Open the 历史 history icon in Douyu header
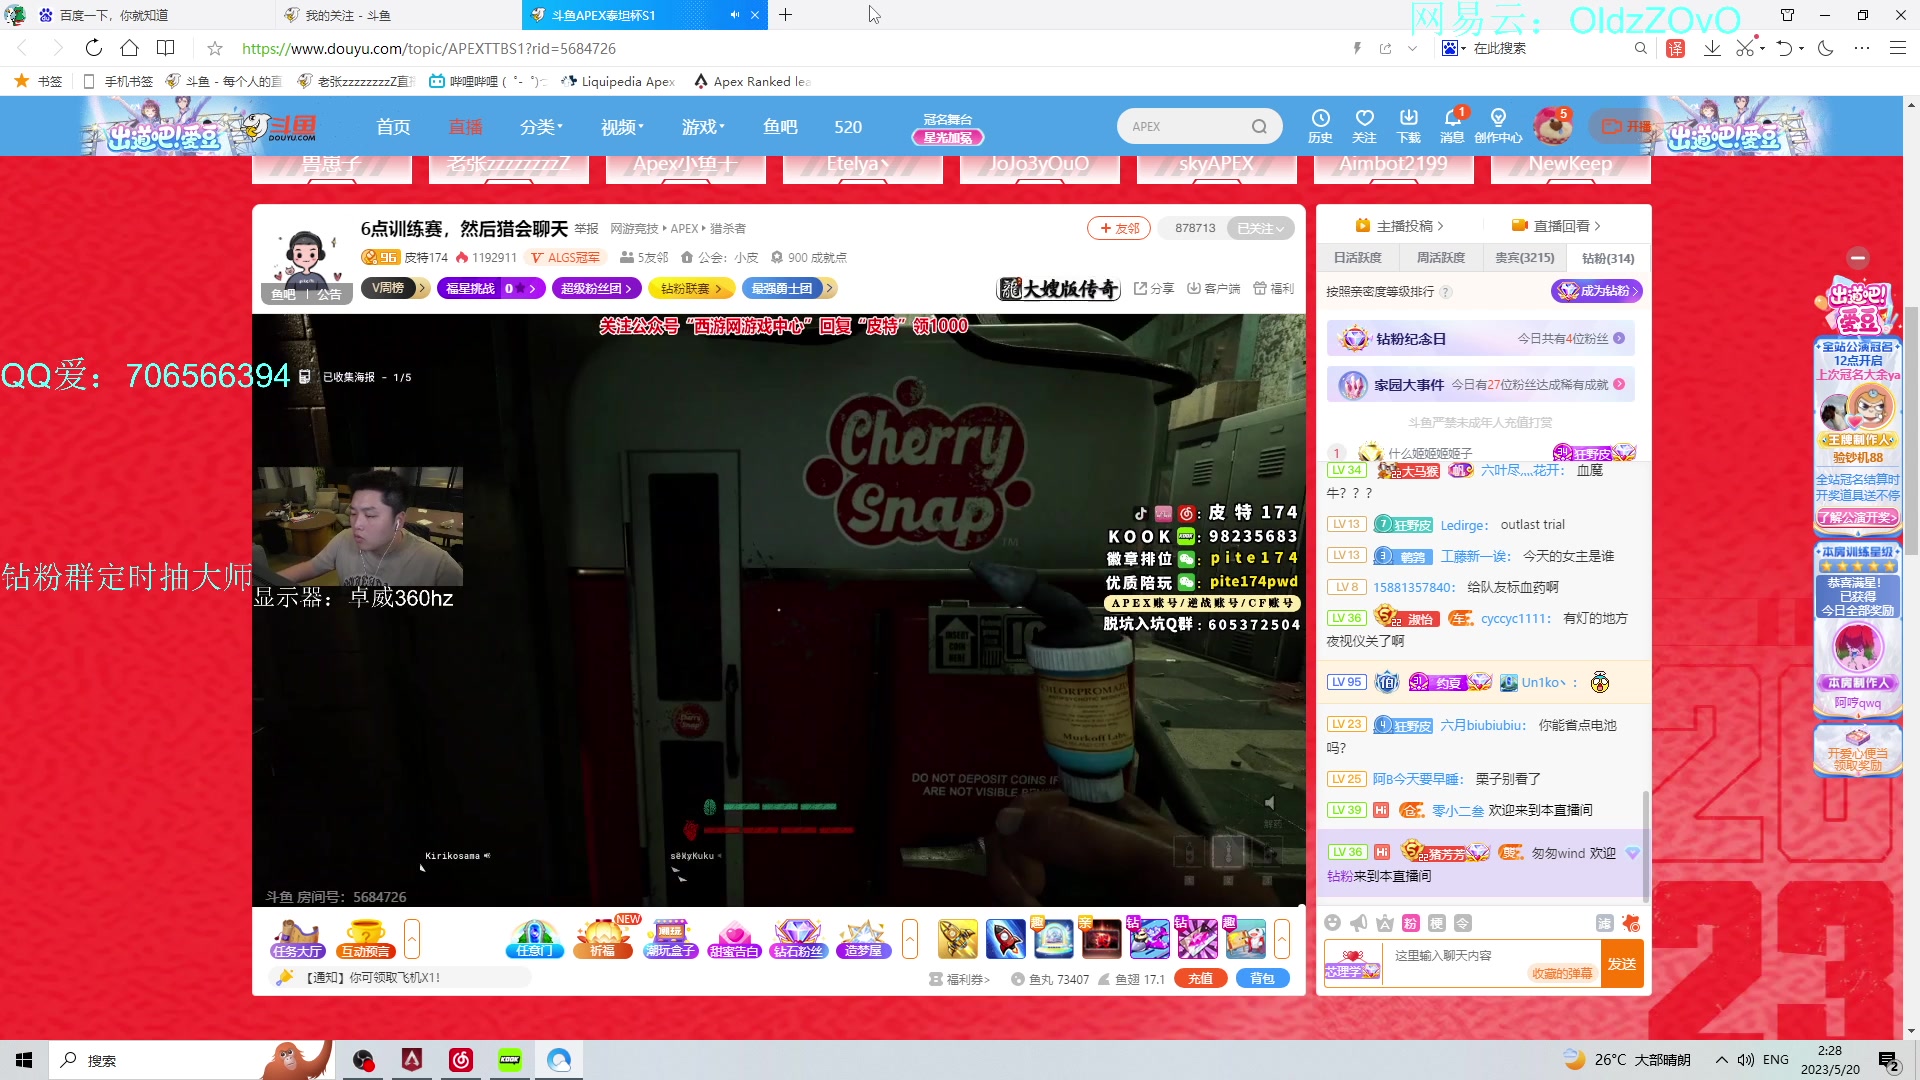The image size is (1920, 1080). click(1320, 126)
